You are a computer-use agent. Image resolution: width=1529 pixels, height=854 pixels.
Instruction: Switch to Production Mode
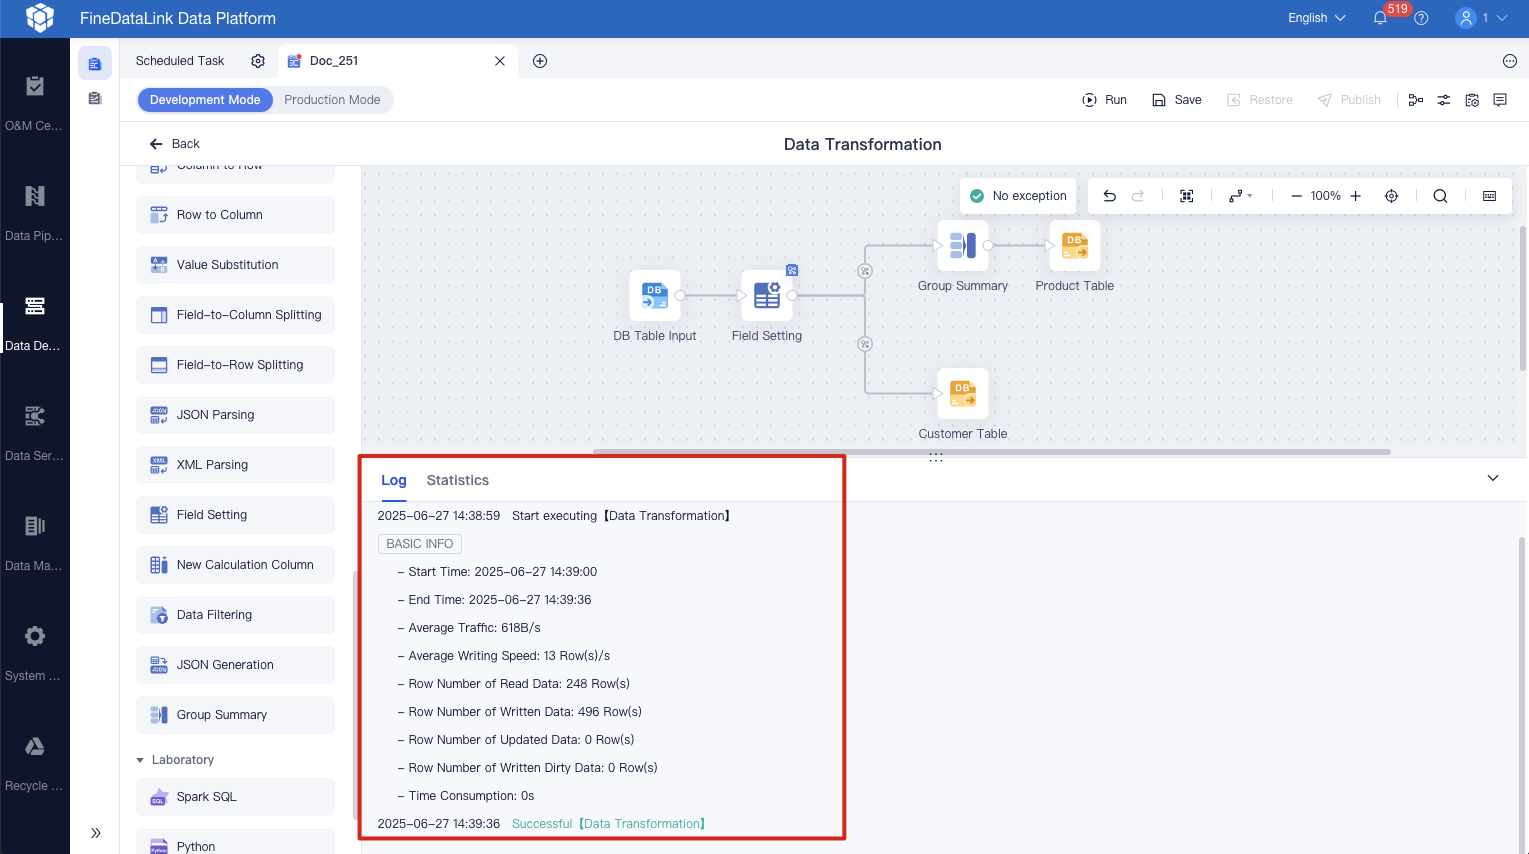pos(332,100)
